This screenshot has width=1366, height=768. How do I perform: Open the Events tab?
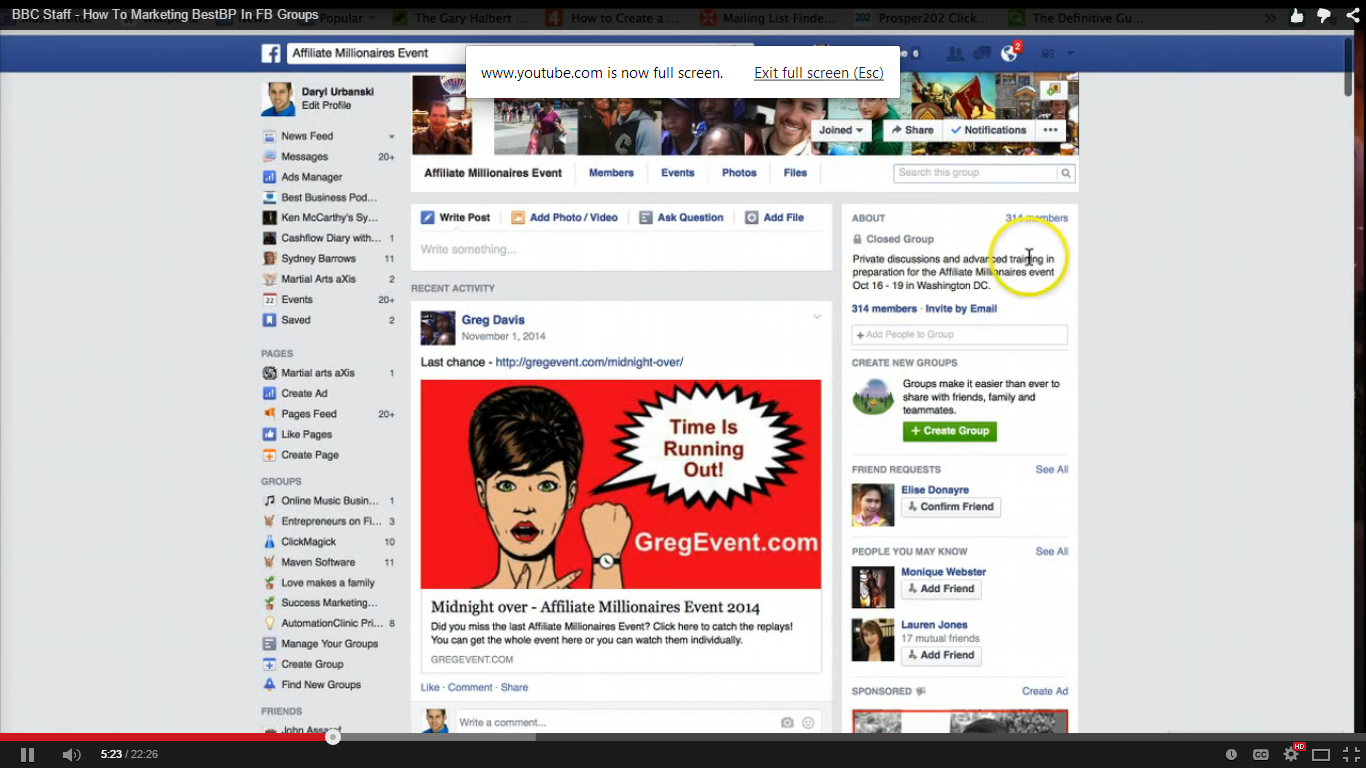pyautogui.click(x=677, y=173)
